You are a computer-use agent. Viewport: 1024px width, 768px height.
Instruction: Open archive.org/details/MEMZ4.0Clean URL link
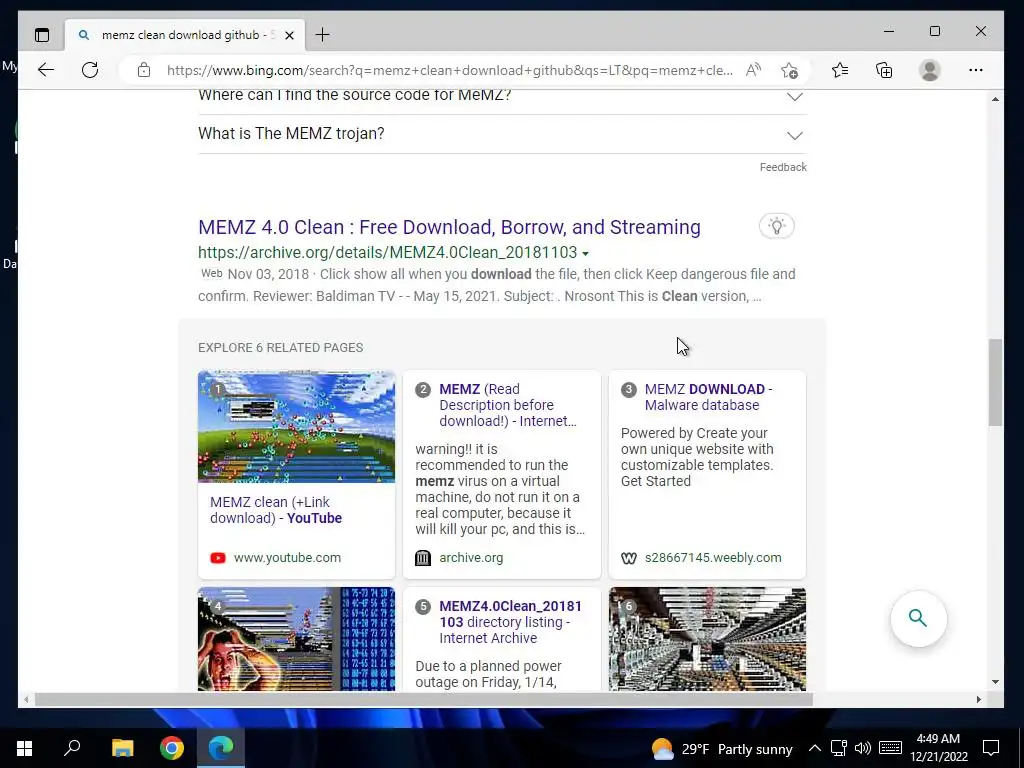pos(387,253)
